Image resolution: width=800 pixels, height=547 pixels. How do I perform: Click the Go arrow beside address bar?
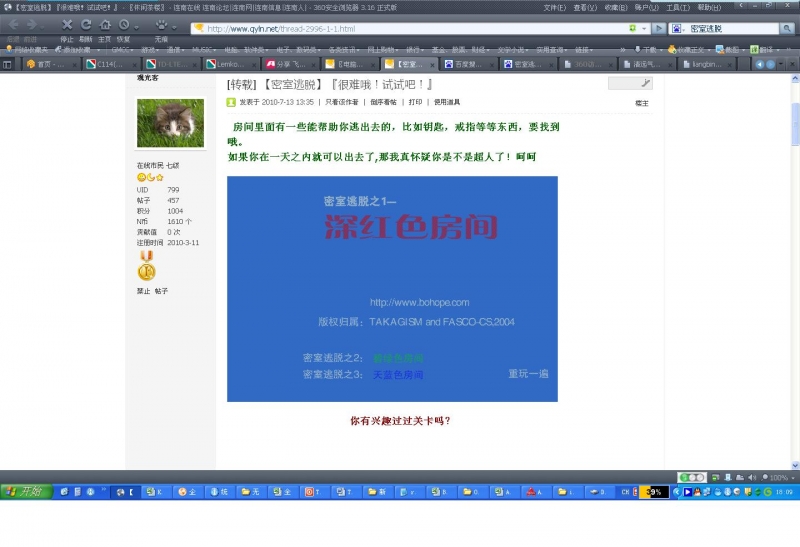(659, 29)
